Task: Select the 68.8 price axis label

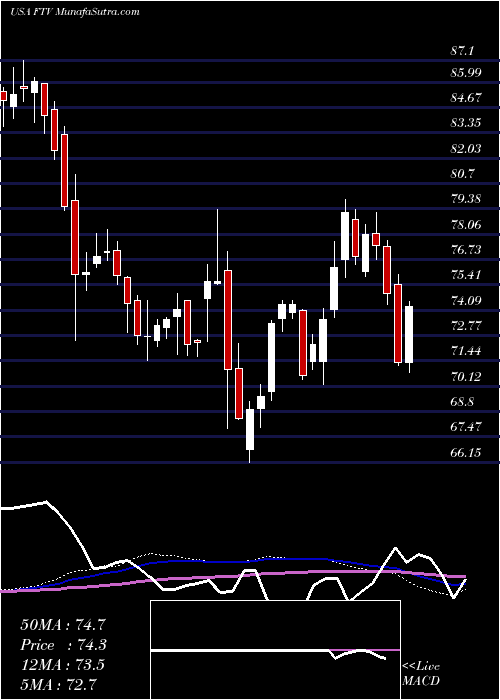Action: pyautogui.click(x=463, y=401)
